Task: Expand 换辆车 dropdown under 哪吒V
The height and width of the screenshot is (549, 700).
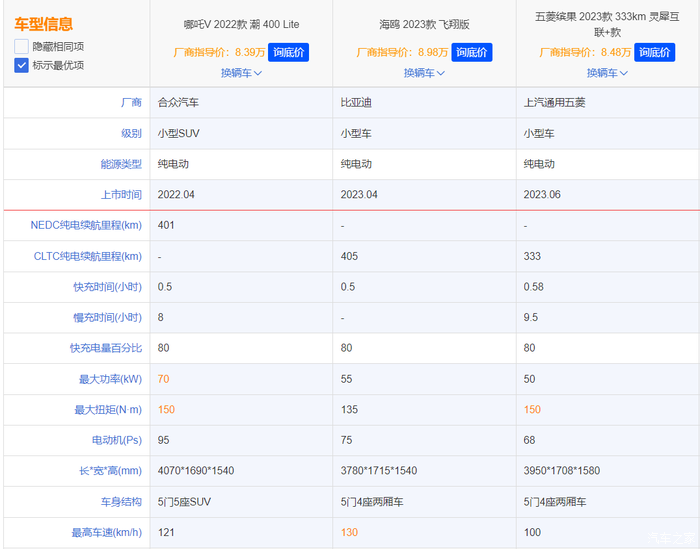Action: point(241,73)
